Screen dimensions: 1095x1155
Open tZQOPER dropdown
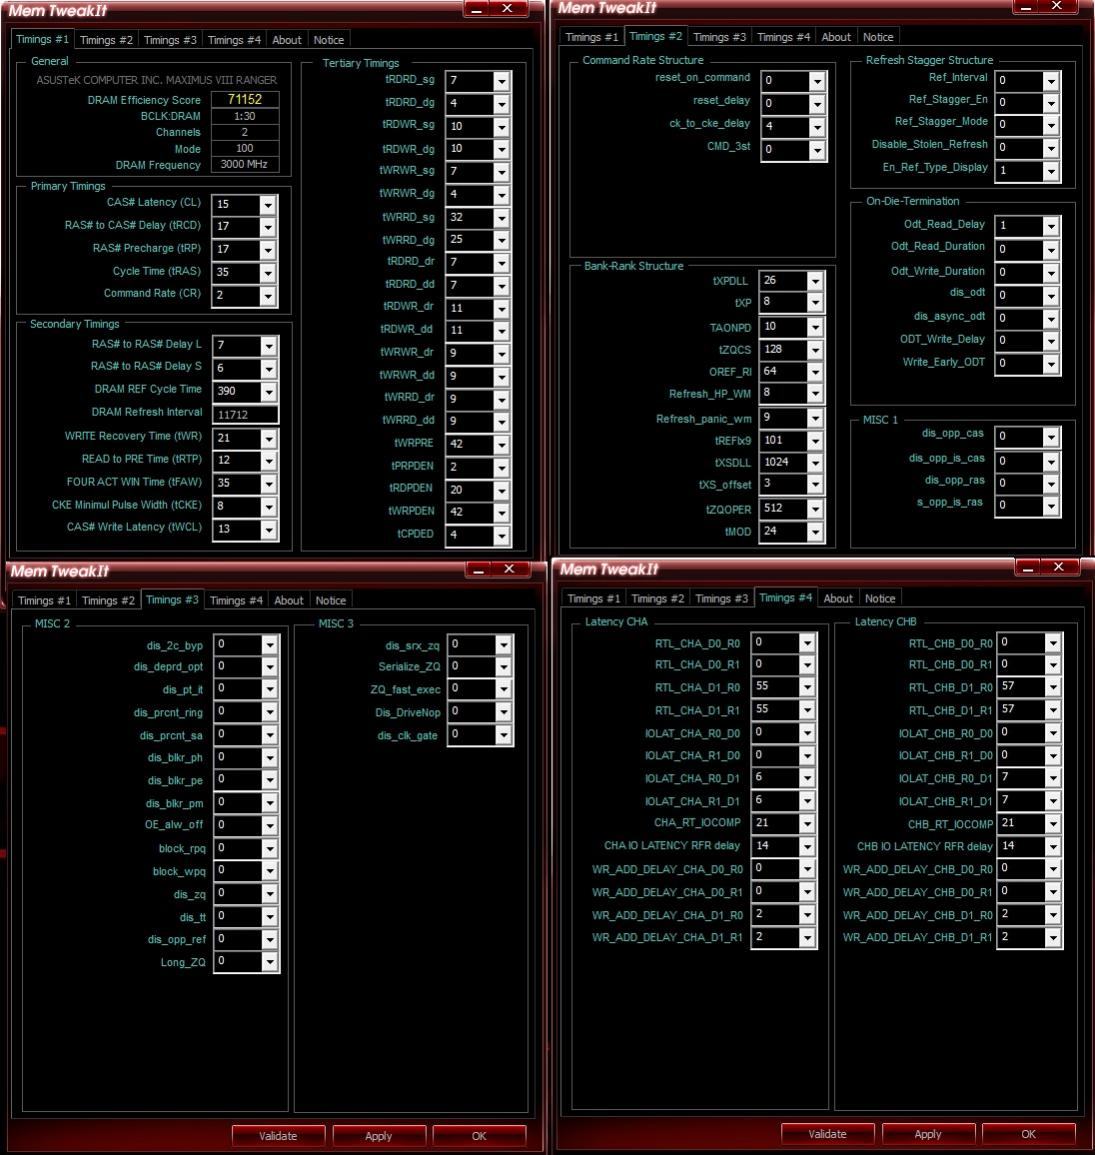click(815, 509)
